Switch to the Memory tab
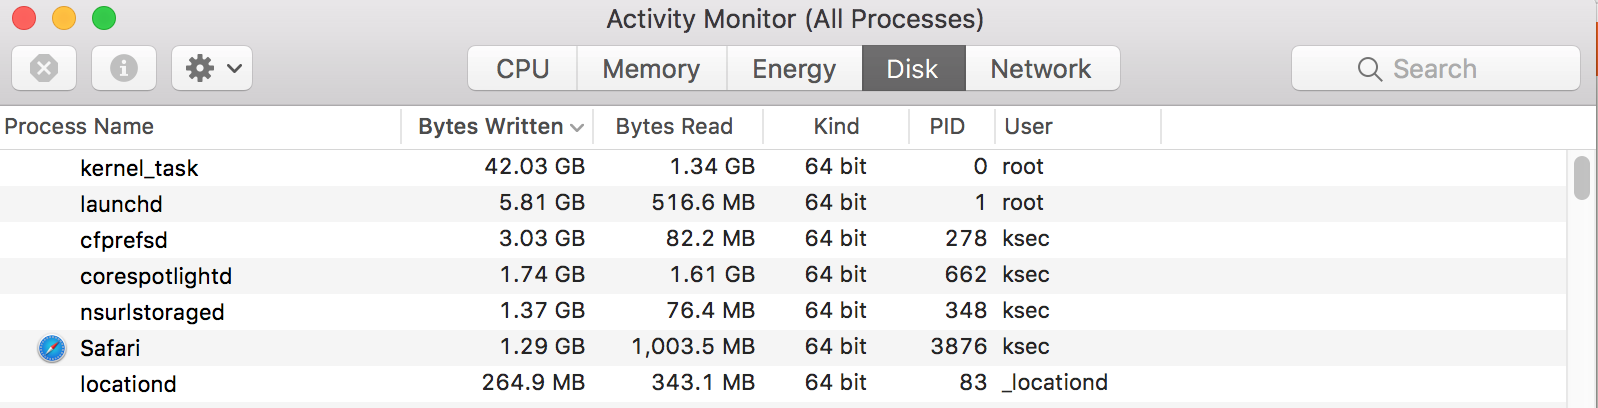This screenshot has width=1598, height=408. (x=651, y=68)
